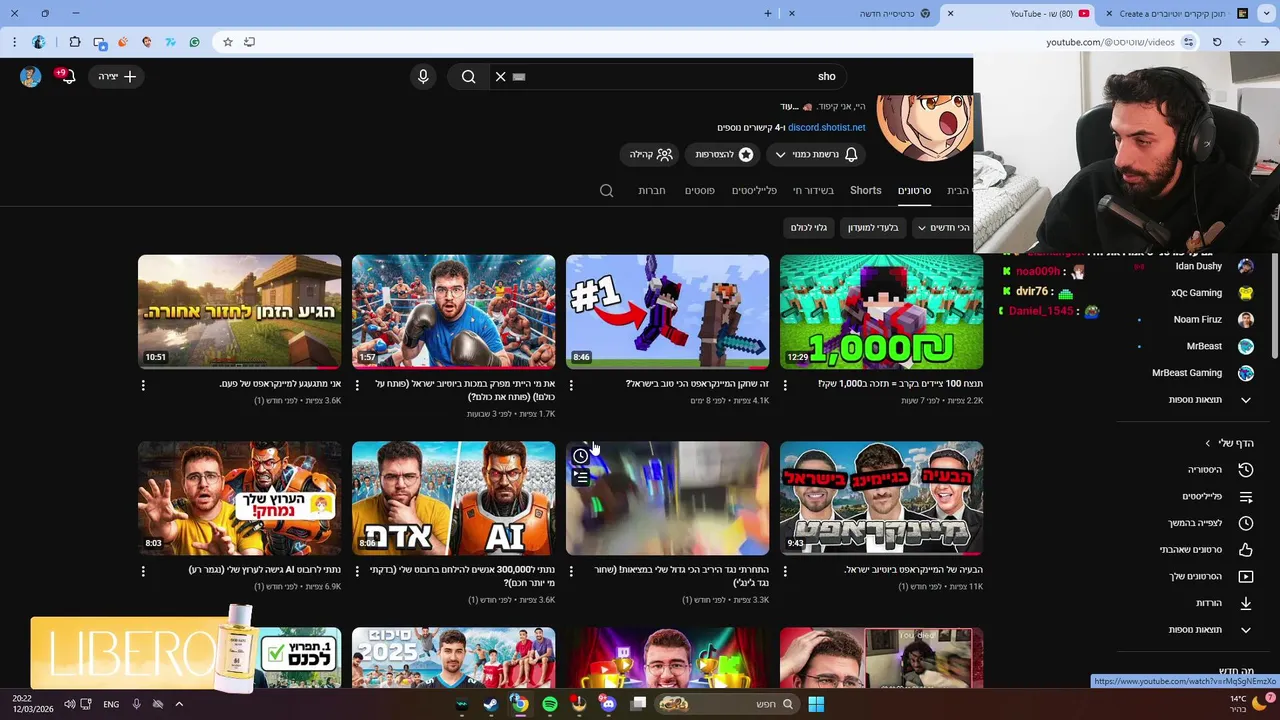The width and height of the screenshot is (1280, 720).
Task: Open the AI vs אדם video thumbnail
Action: (x=454, y=498)
